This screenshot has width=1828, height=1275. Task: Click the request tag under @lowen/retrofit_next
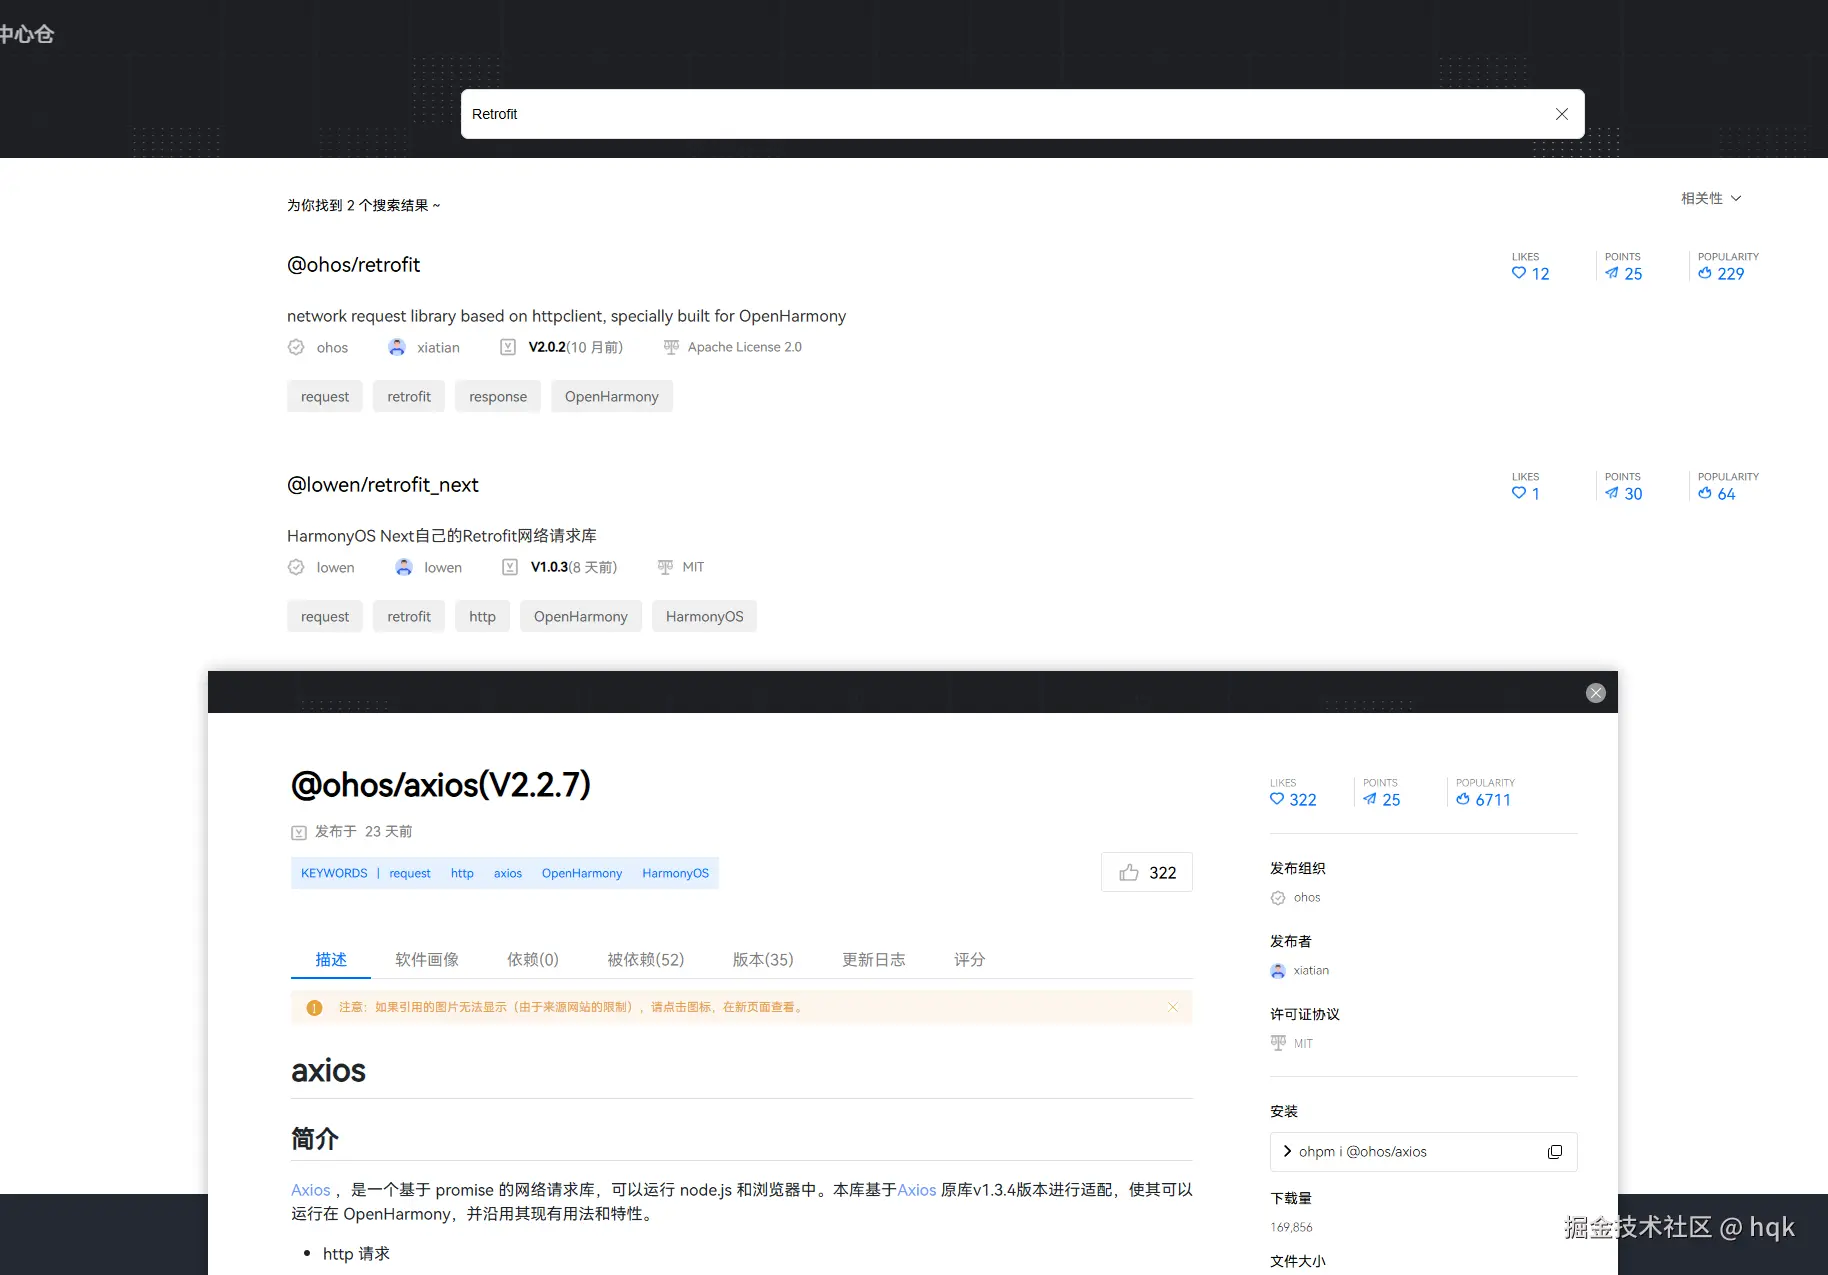(325, 617)
